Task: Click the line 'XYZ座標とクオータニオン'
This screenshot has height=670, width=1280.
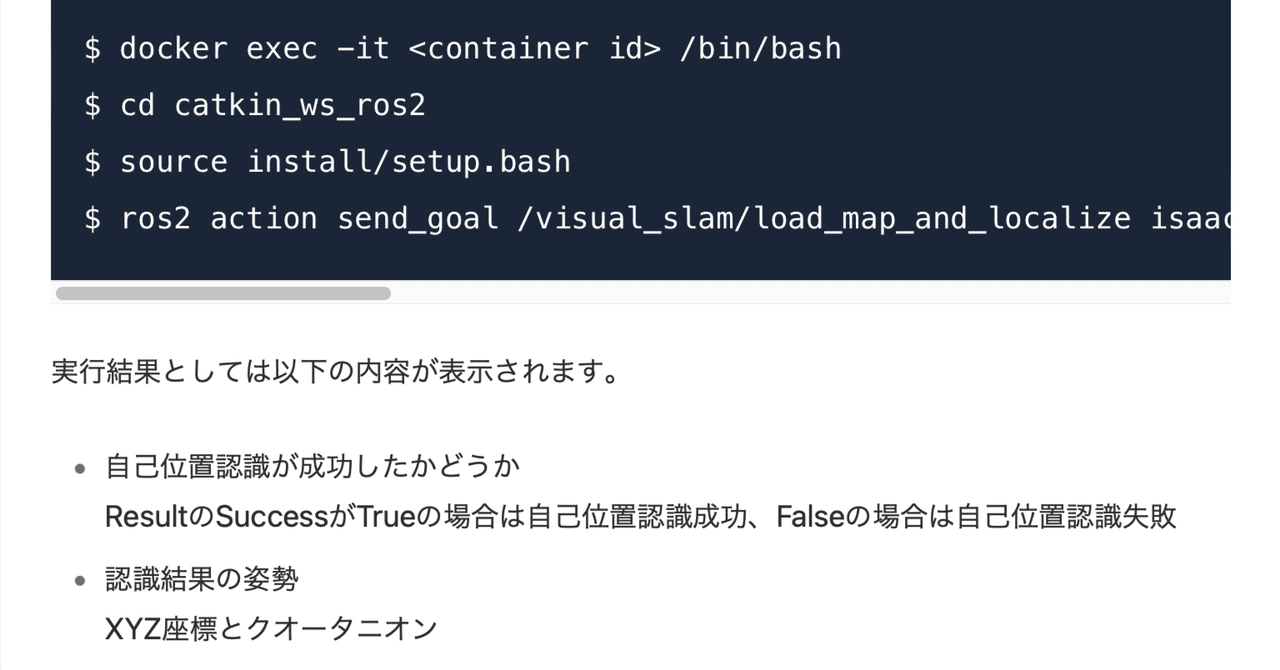Action: 272,629
